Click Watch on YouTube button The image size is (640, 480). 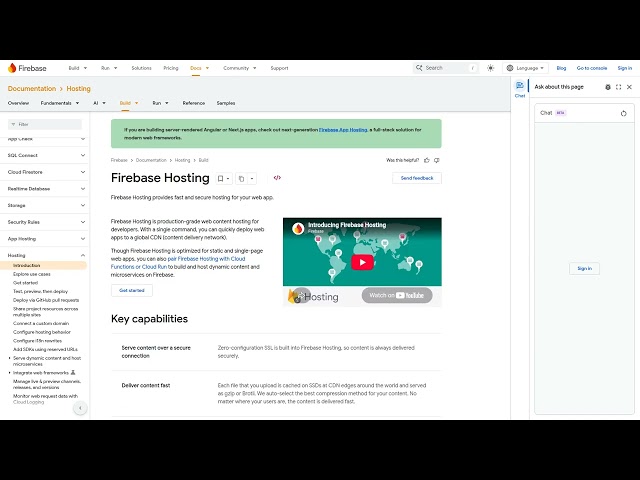(397, 295)
